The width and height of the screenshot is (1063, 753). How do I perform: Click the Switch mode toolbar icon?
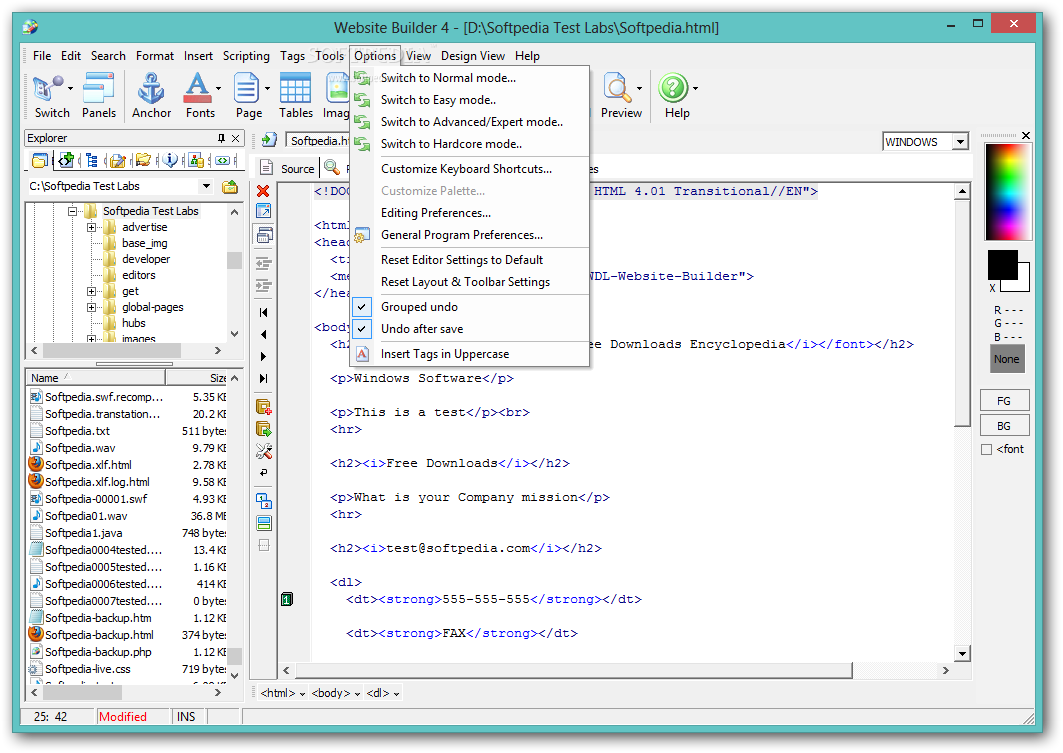click(47, 89)
